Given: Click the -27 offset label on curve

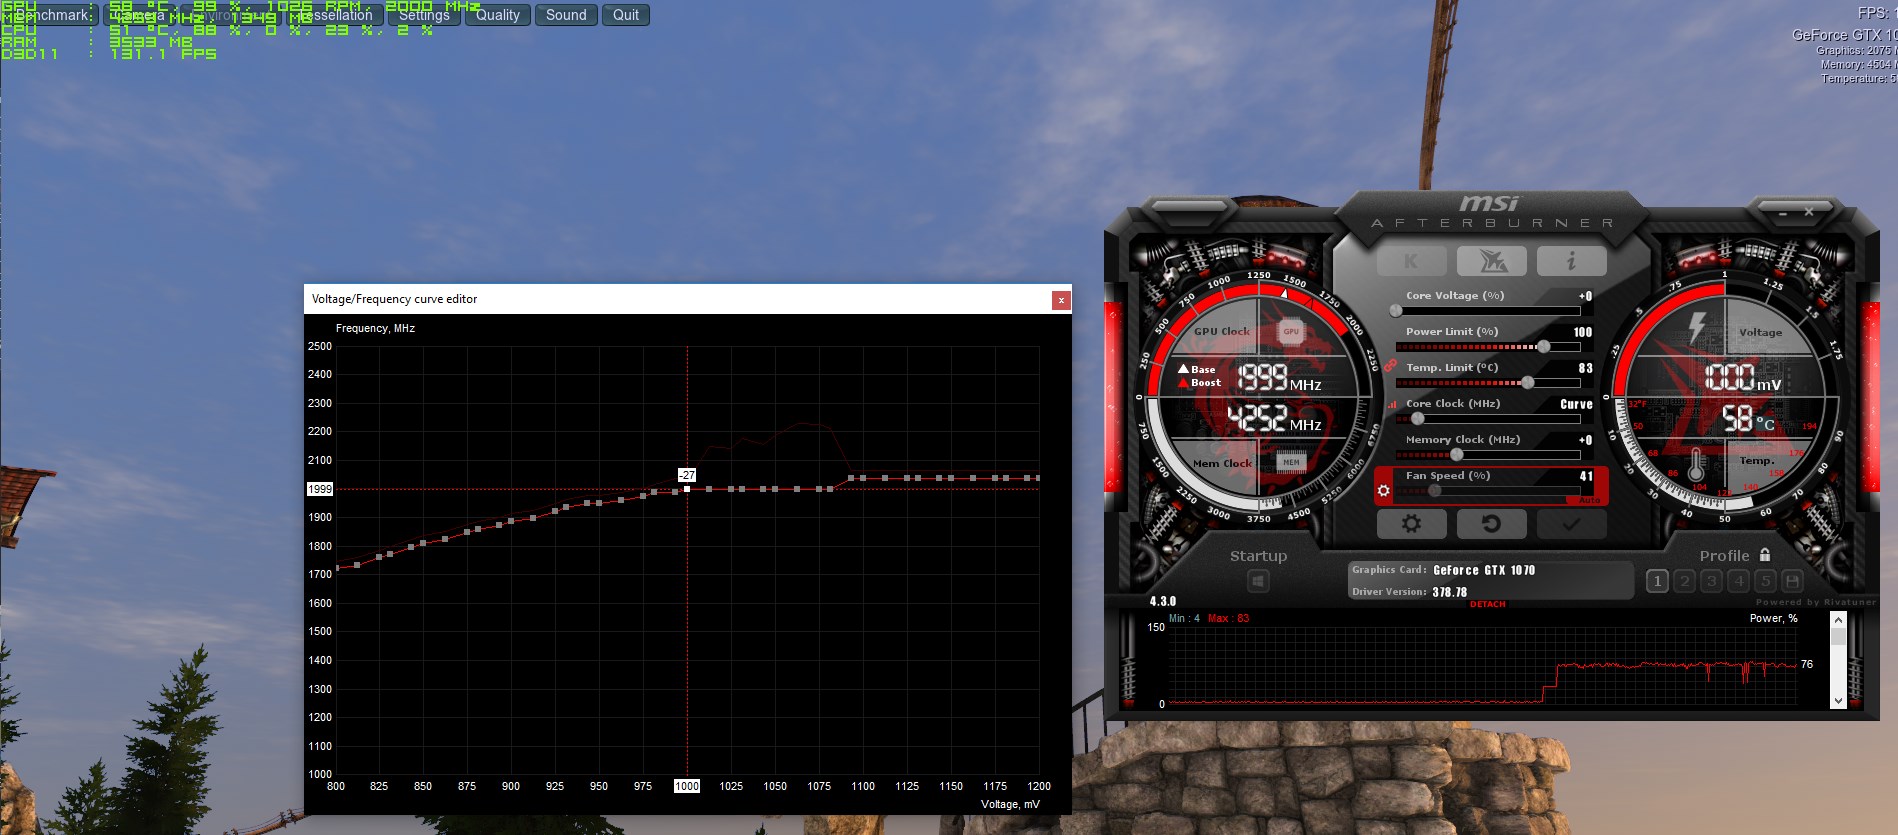Looking at the screenshot, I should click(x=687, y=475).
